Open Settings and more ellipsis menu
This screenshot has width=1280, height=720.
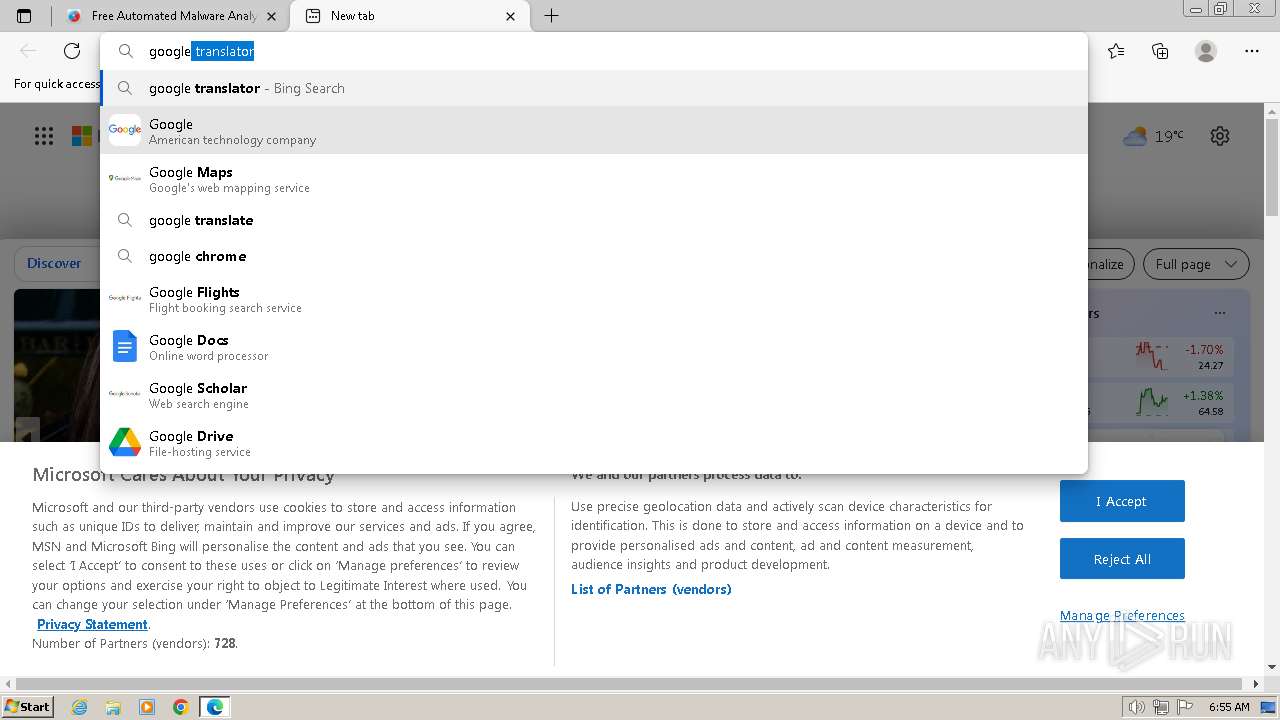(1252, 51)
